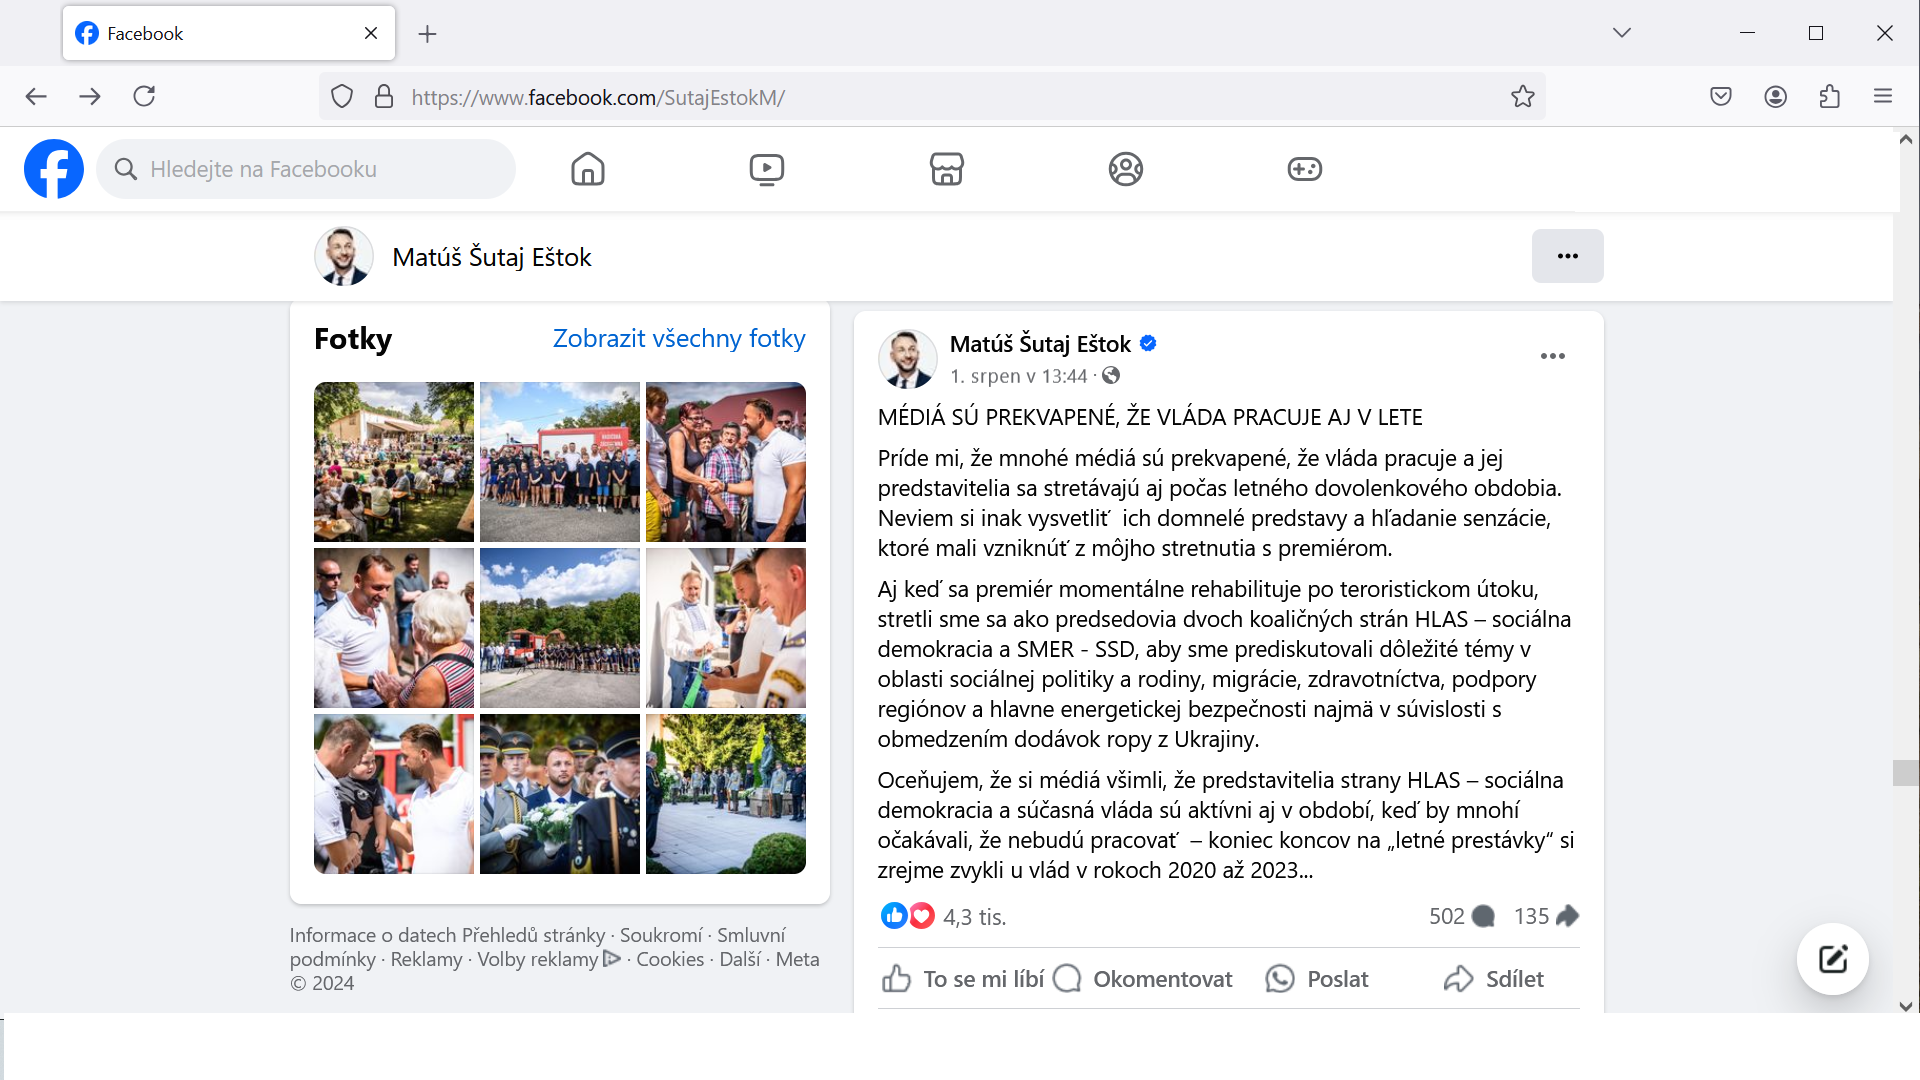The height and width of the screenshot is (1080, 1920).
Task: Open page header three-dots menu
Action: [x=1567, y=256]
